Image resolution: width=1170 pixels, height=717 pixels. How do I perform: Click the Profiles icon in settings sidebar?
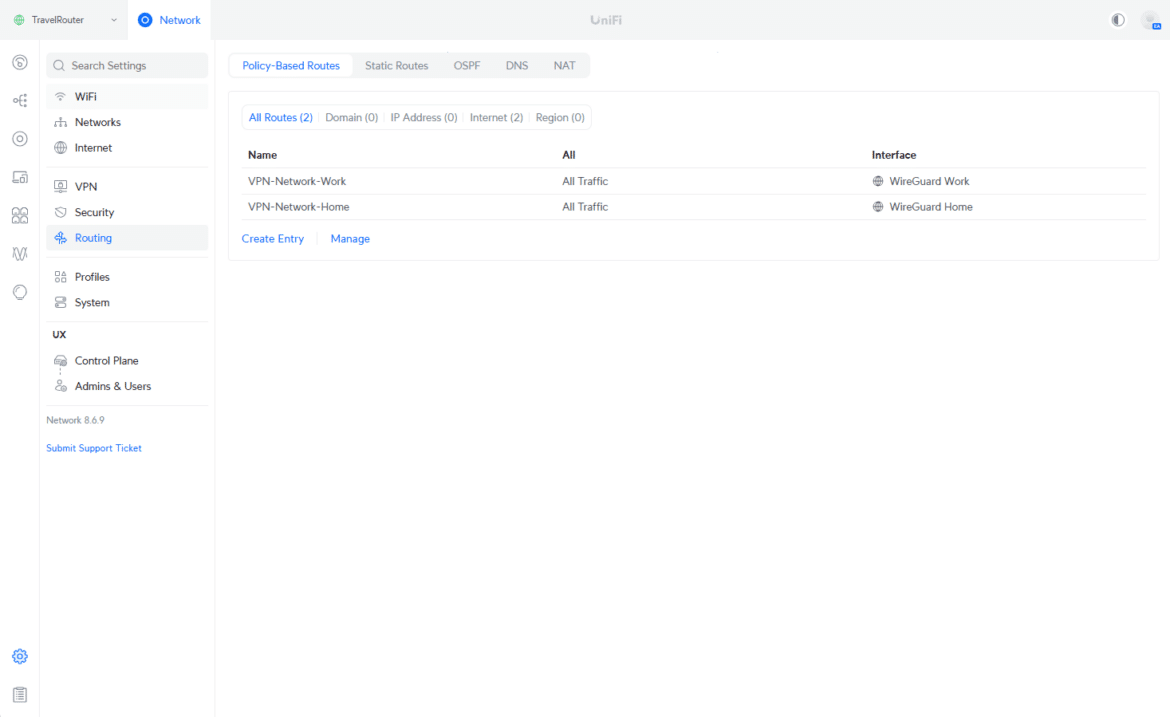60,277
